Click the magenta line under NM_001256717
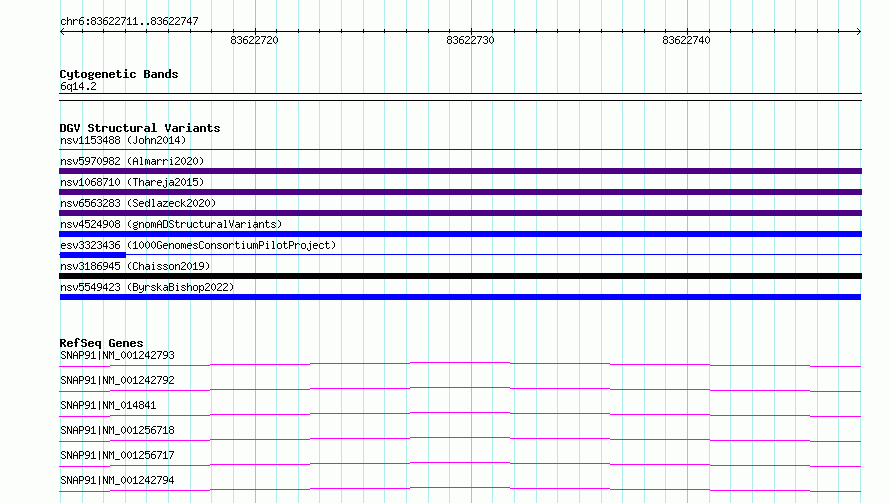 click(460, 464)
